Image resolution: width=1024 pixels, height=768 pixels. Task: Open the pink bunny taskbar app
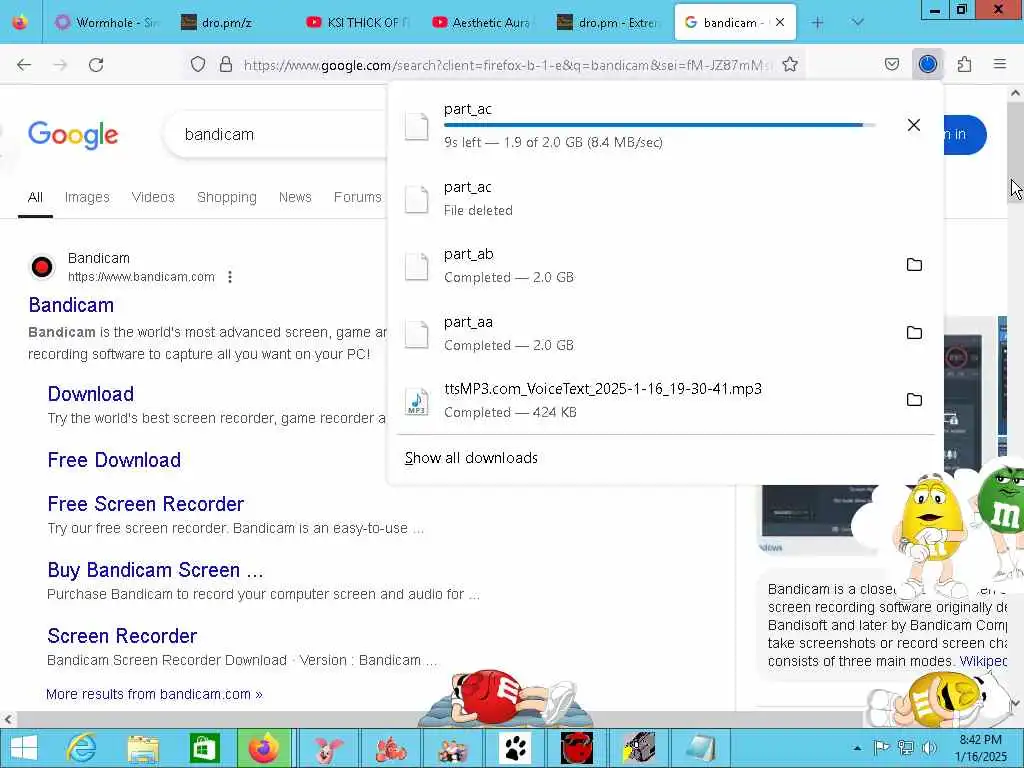pos(328,748)
